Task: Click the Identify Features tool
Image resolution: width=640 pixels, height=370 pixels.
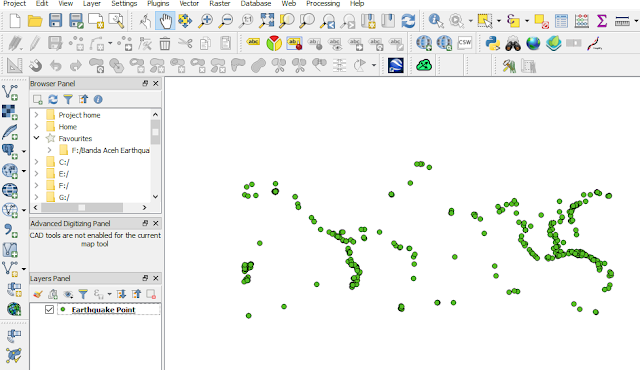Action: click(436, 21)
